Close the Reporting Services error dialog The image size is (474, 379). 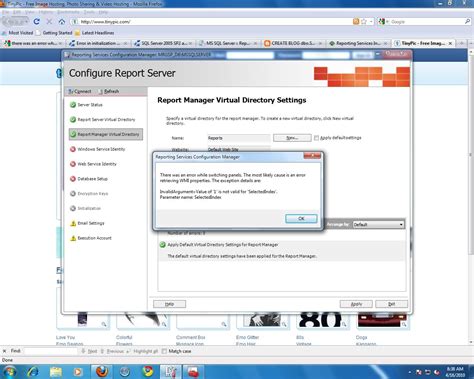312,156
